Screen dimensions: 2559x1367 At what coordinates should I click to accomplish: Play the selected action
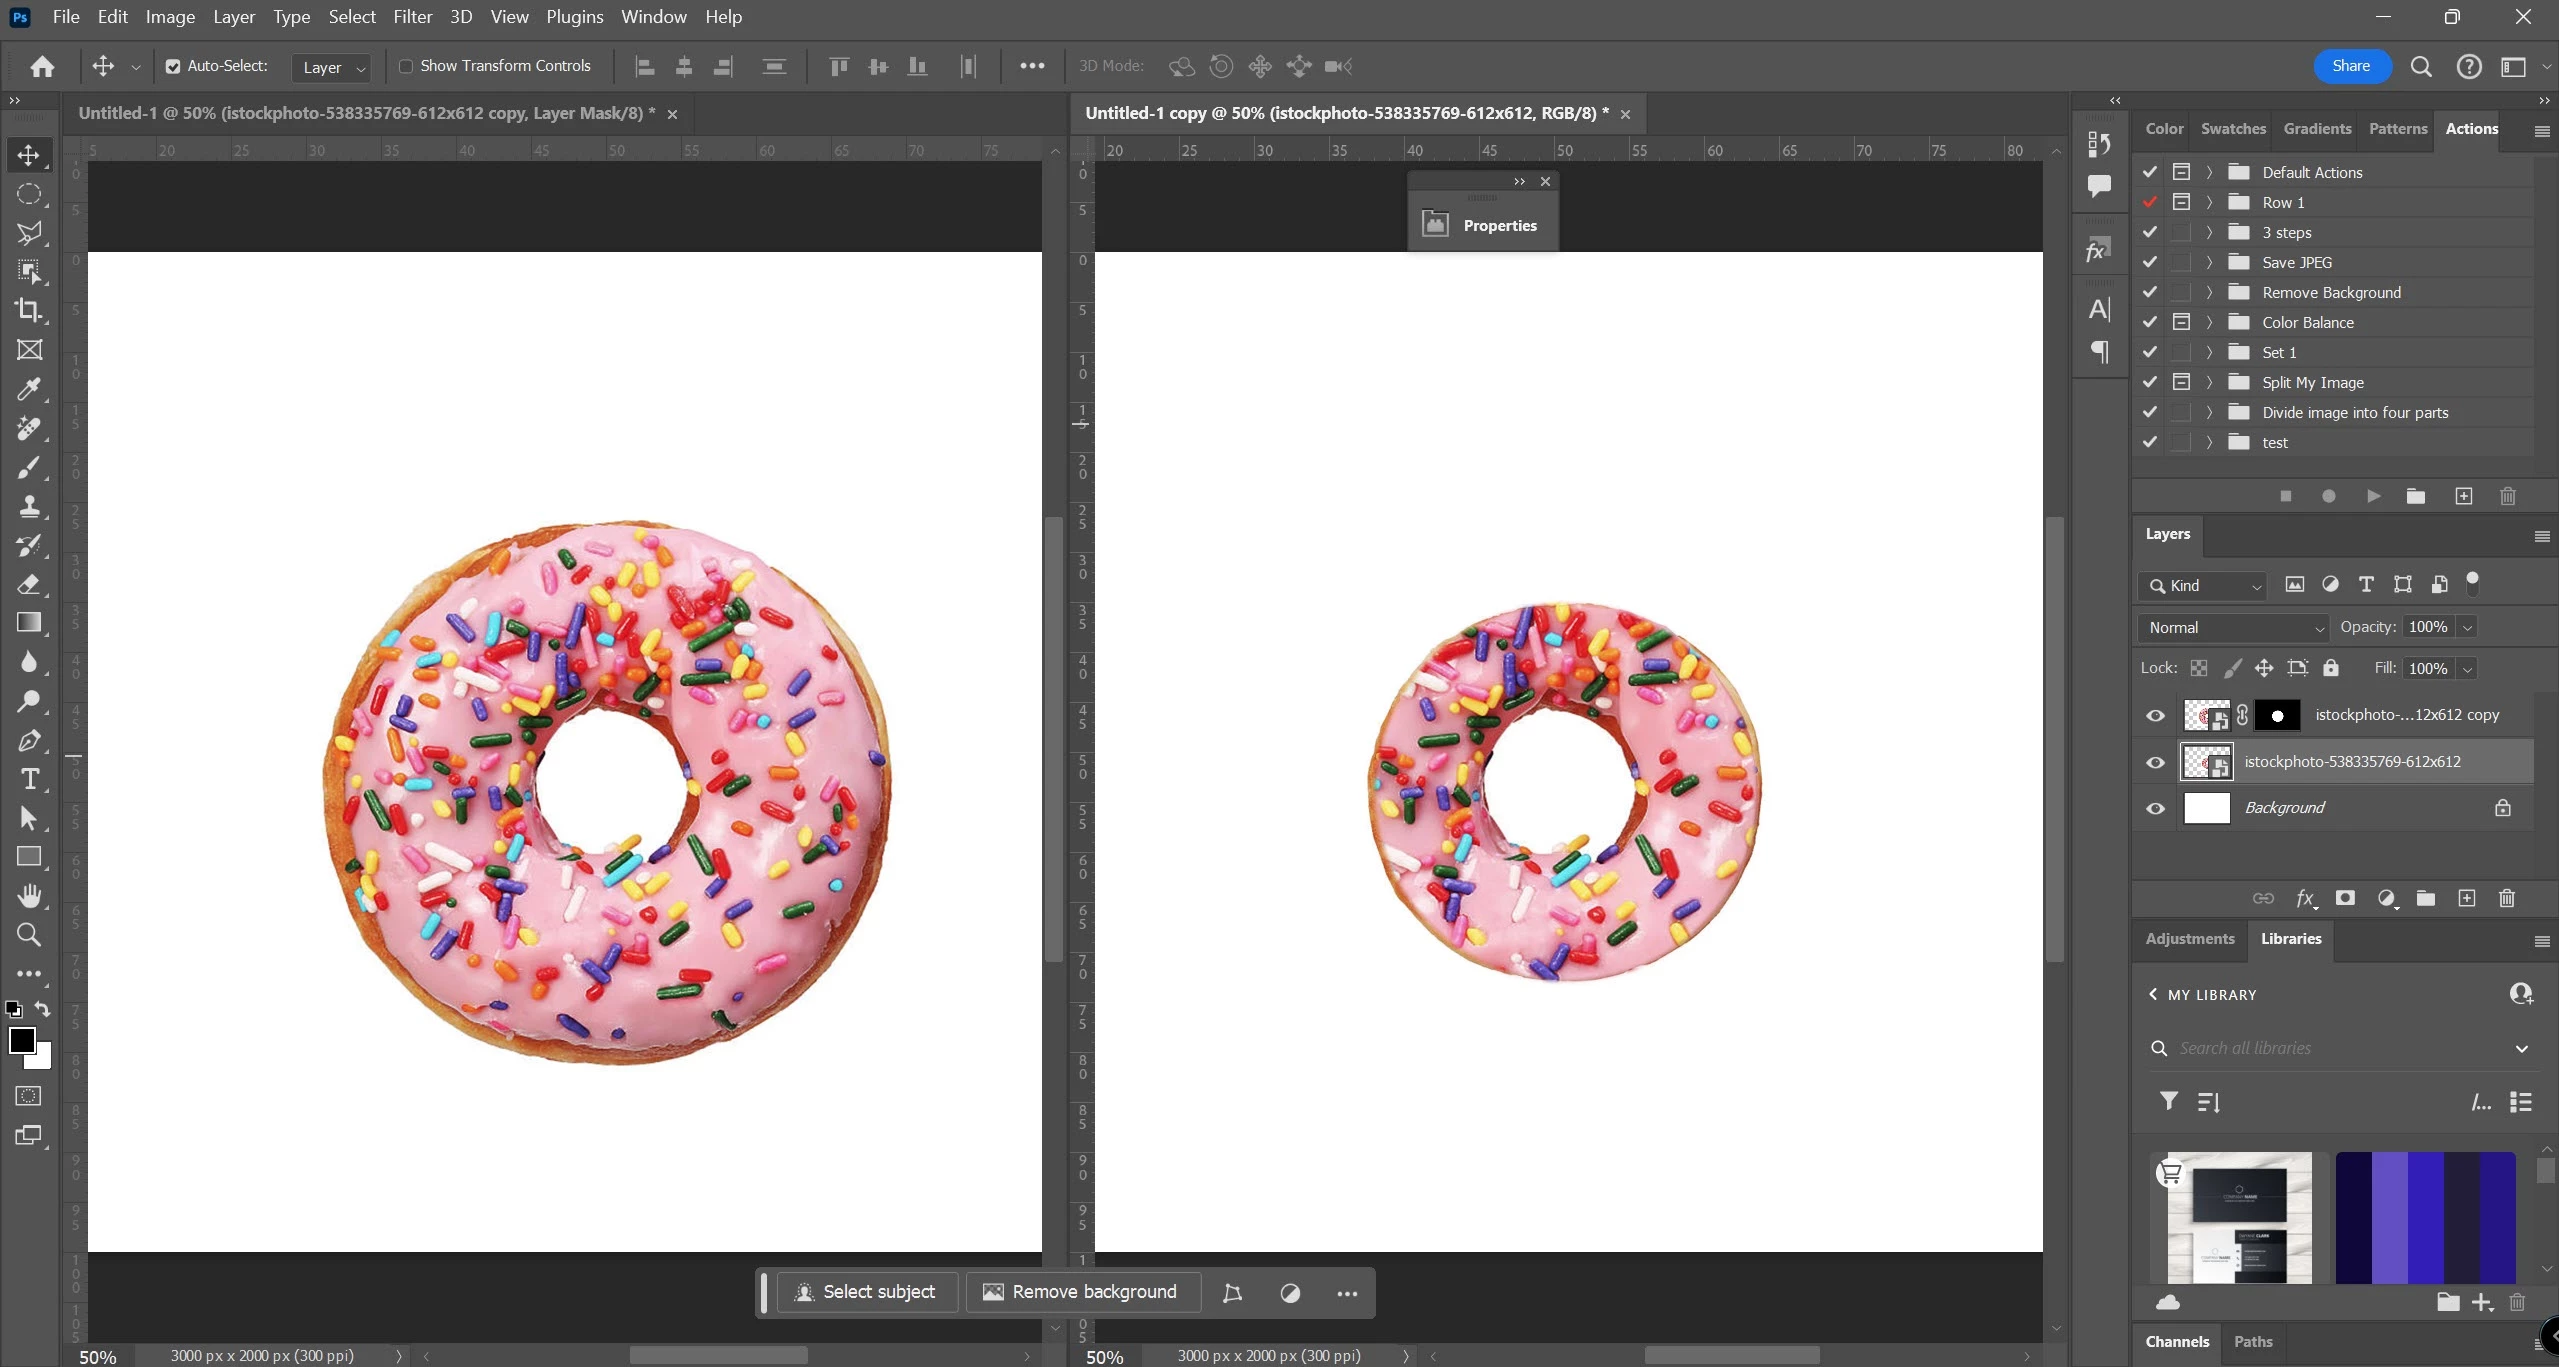(2373, 496)
